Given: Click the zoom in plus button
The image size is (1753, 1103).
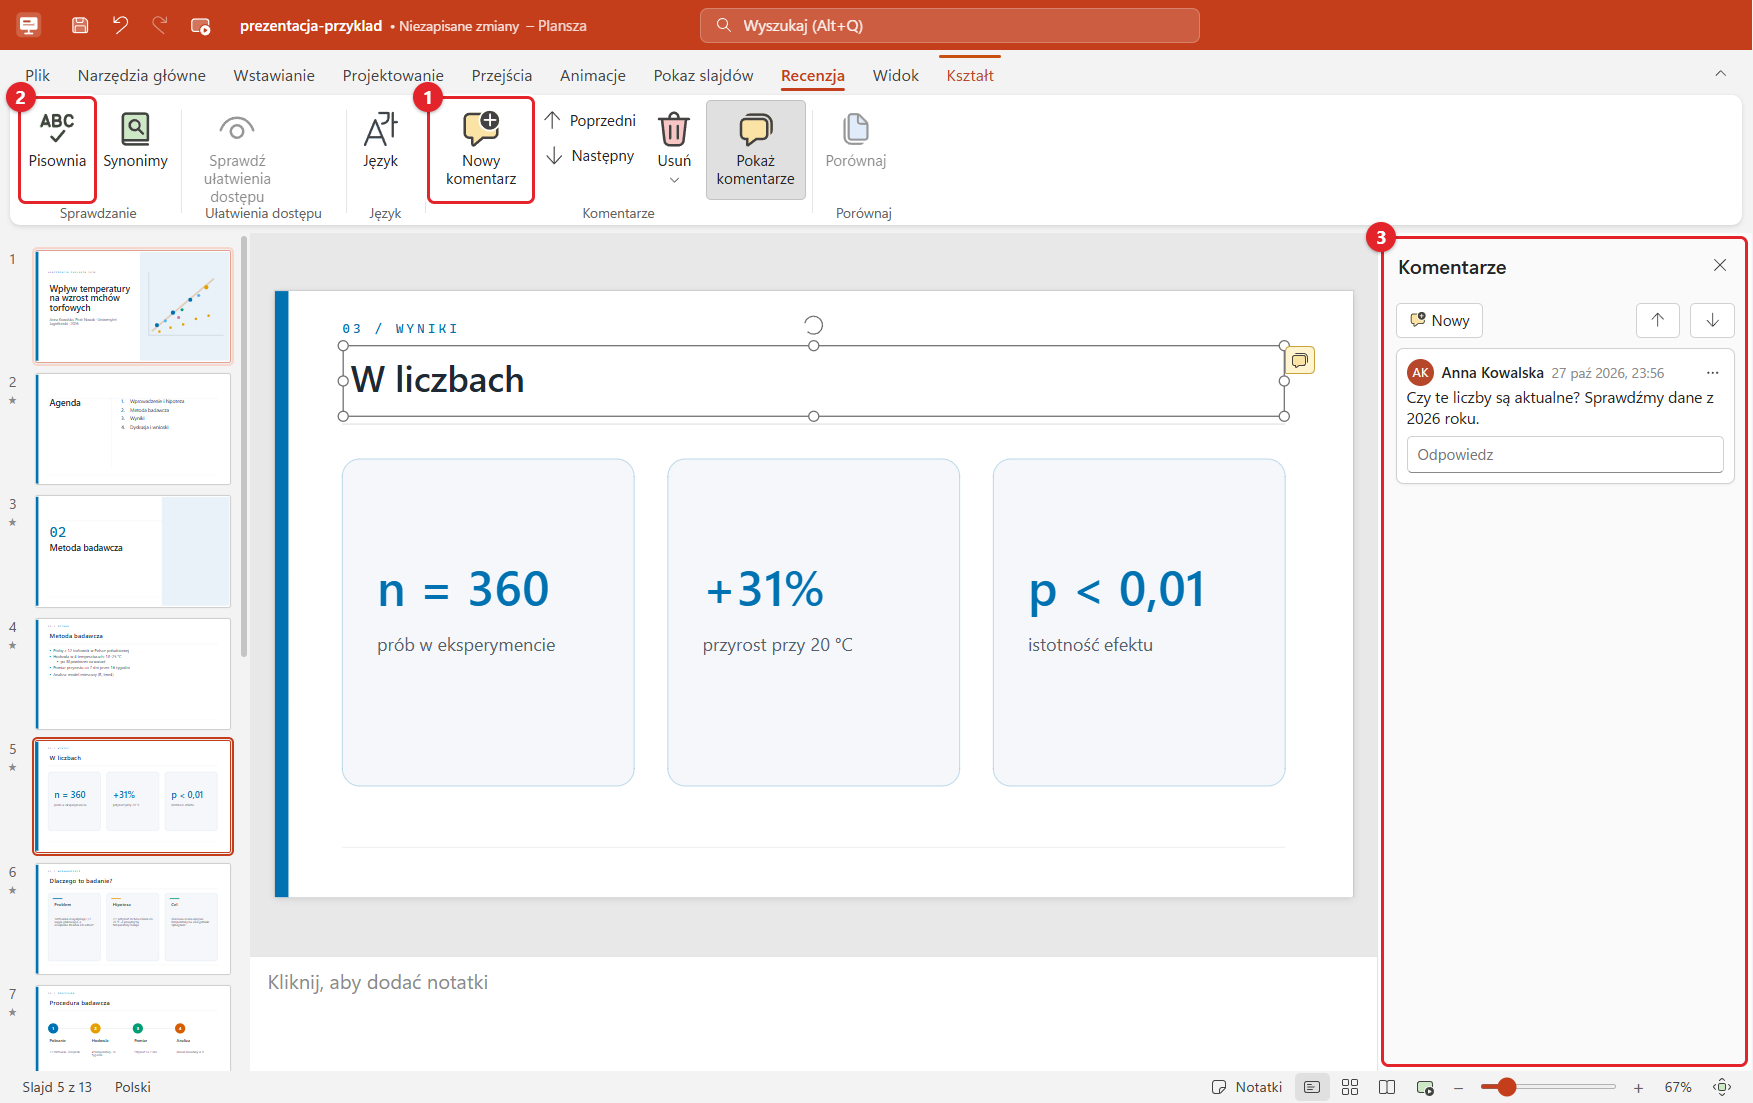Looking at the screenshot, I should 1638,1087.
